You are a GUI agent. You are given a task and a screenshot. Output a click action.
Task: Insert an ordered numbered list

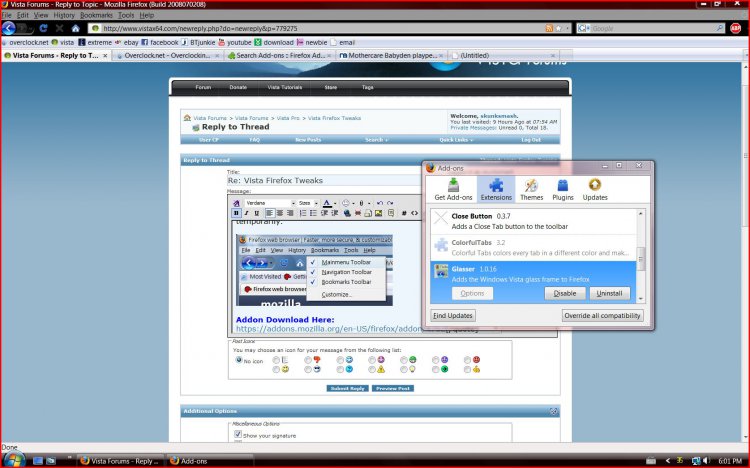(x=303, y=213)
